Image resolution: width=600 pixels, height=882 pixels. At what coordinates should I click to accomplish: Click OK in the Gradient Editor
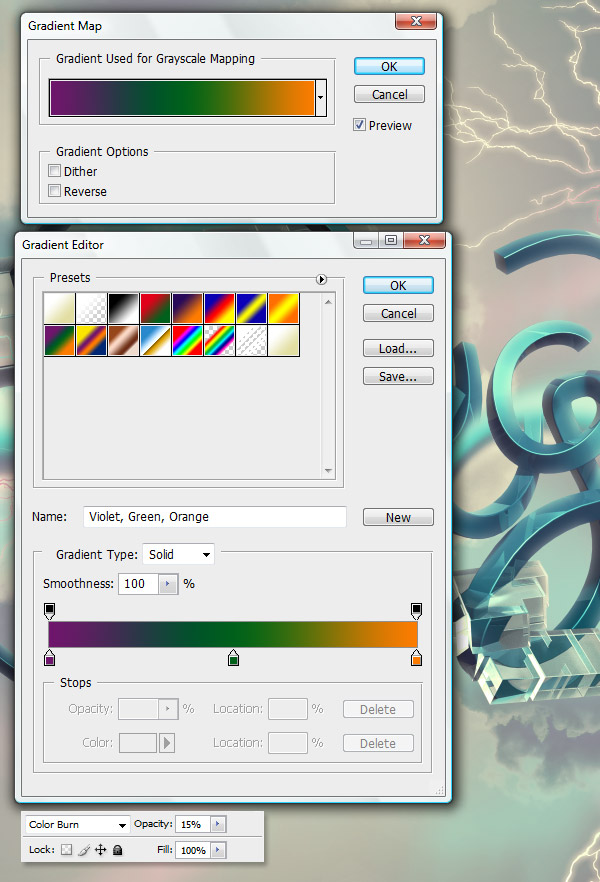coord(398,285)
